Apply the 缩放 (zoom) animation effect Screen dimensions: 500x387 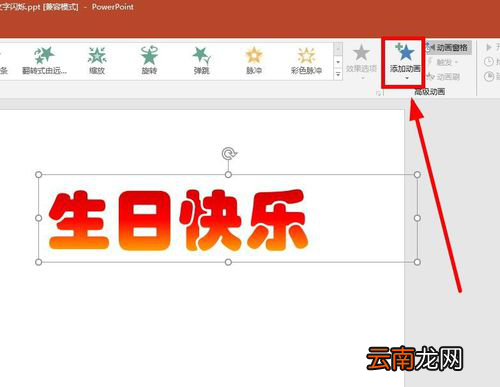pos(97,60)
